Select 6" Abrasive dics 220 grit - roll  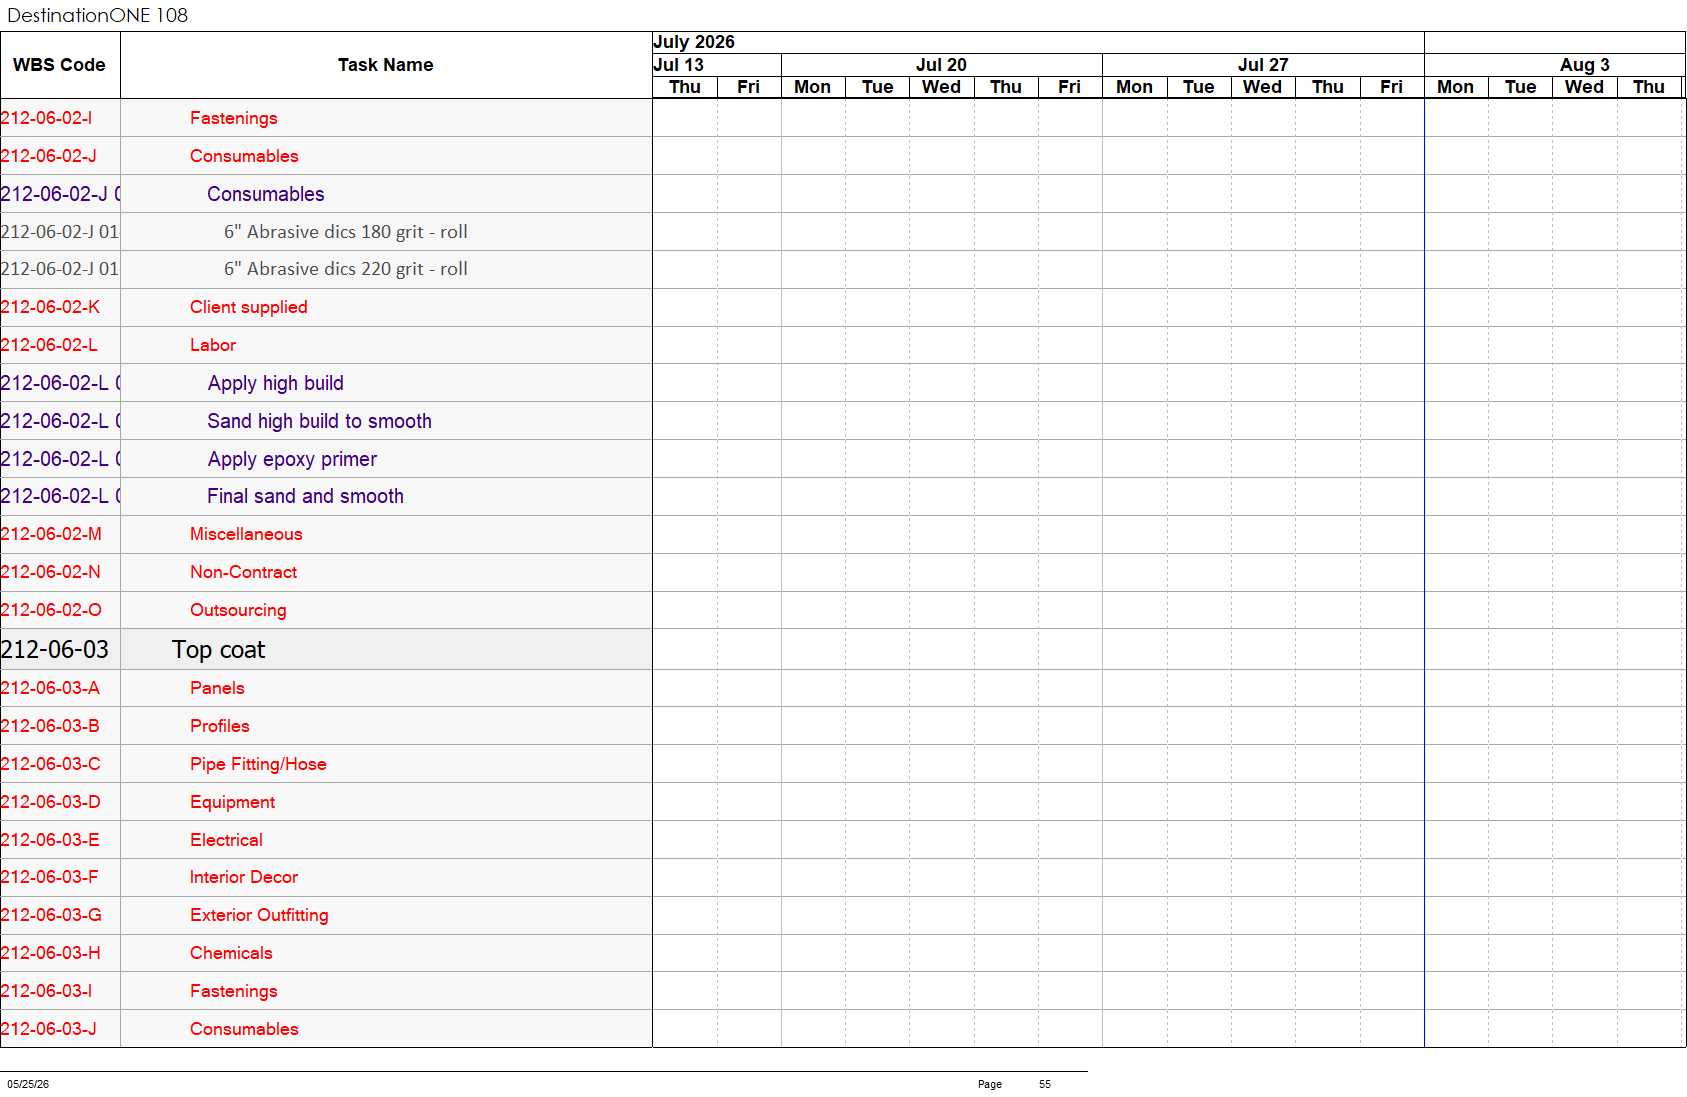(x=346, y=269)
